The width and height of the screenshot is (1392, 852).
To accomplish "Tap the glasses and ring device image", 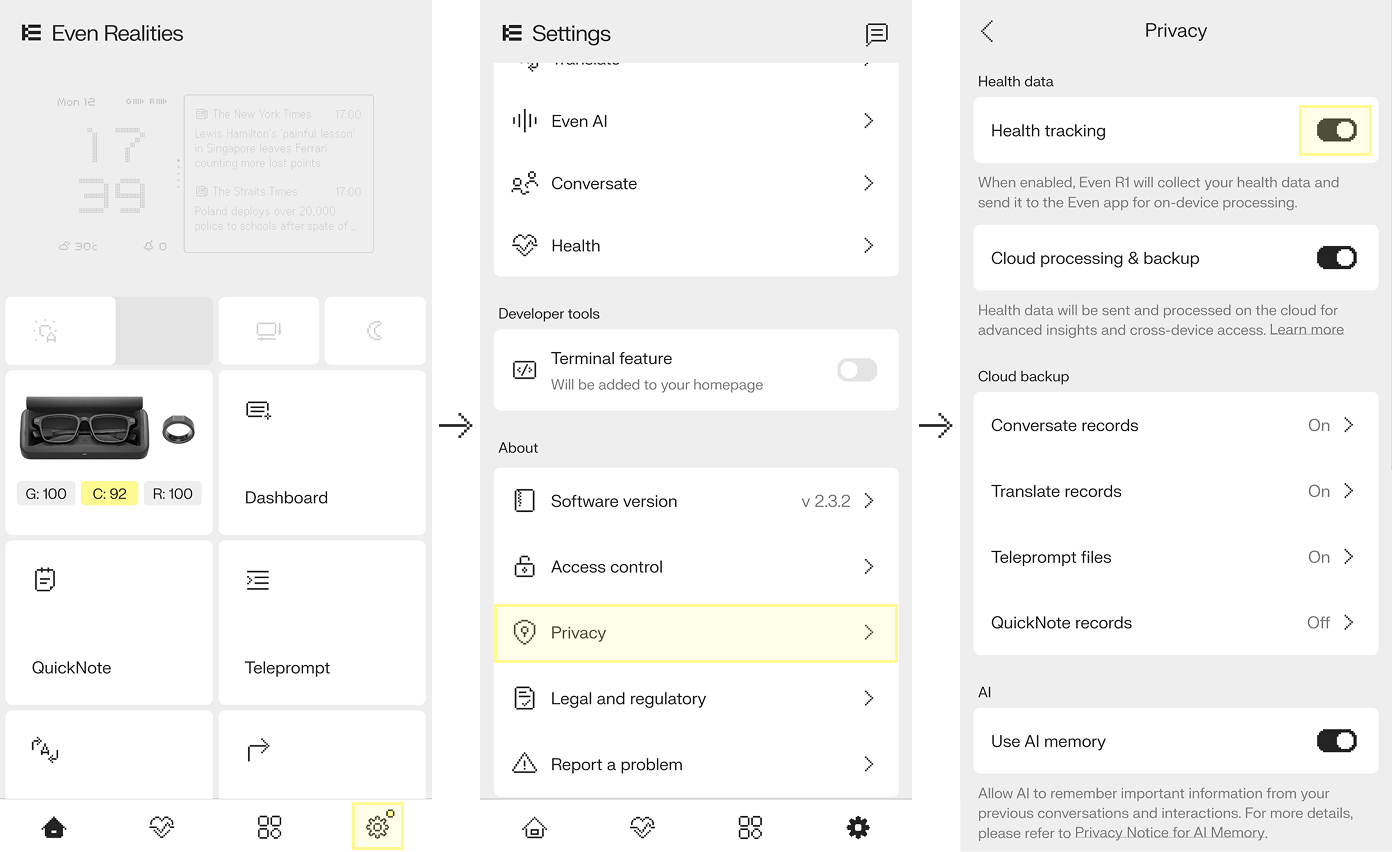I will click(x=108, y=428).
